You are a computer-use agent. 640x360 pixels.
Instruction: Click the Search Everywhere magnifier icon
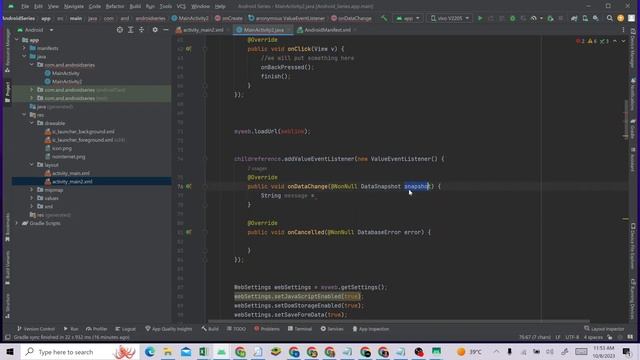pyautogui.click(x=609, y=18)
